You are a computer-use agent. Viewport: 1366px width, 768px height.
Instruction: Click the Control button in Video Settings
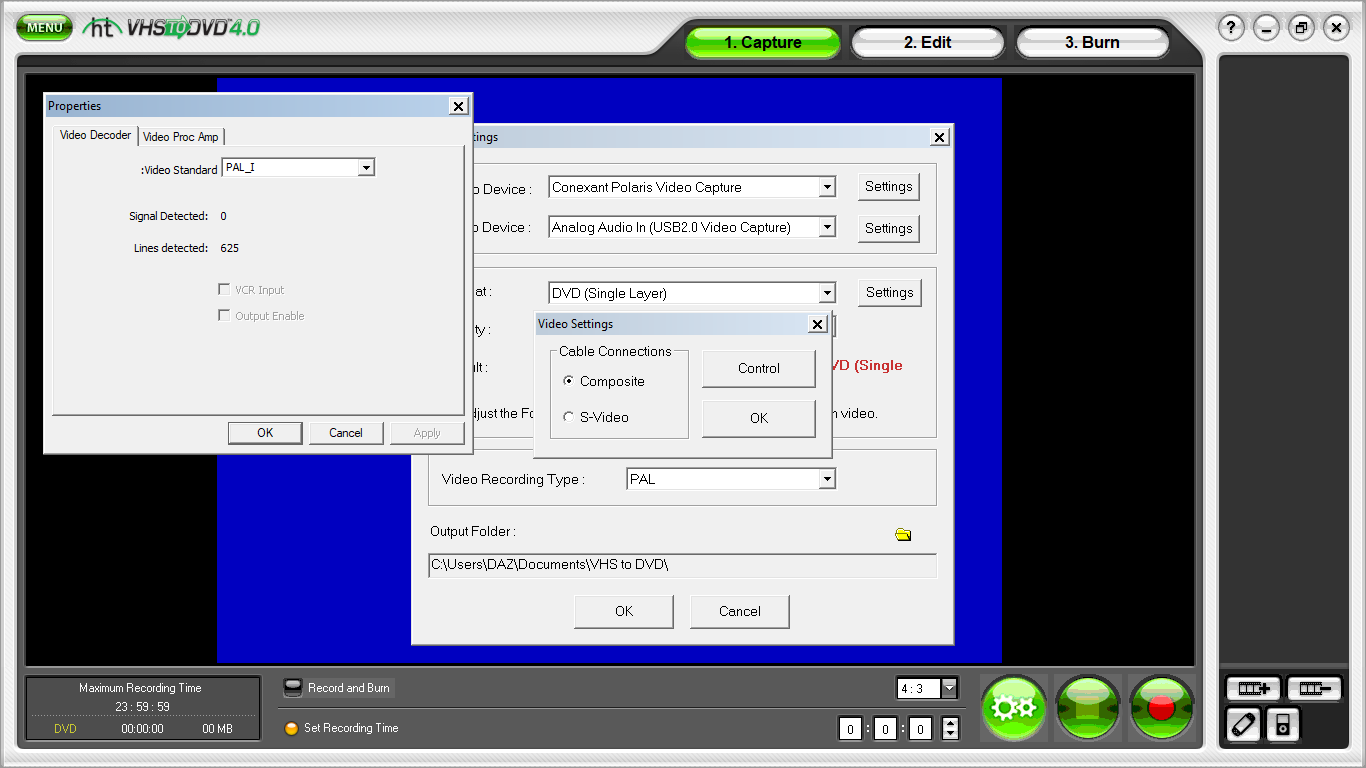[x=759, y=368]
